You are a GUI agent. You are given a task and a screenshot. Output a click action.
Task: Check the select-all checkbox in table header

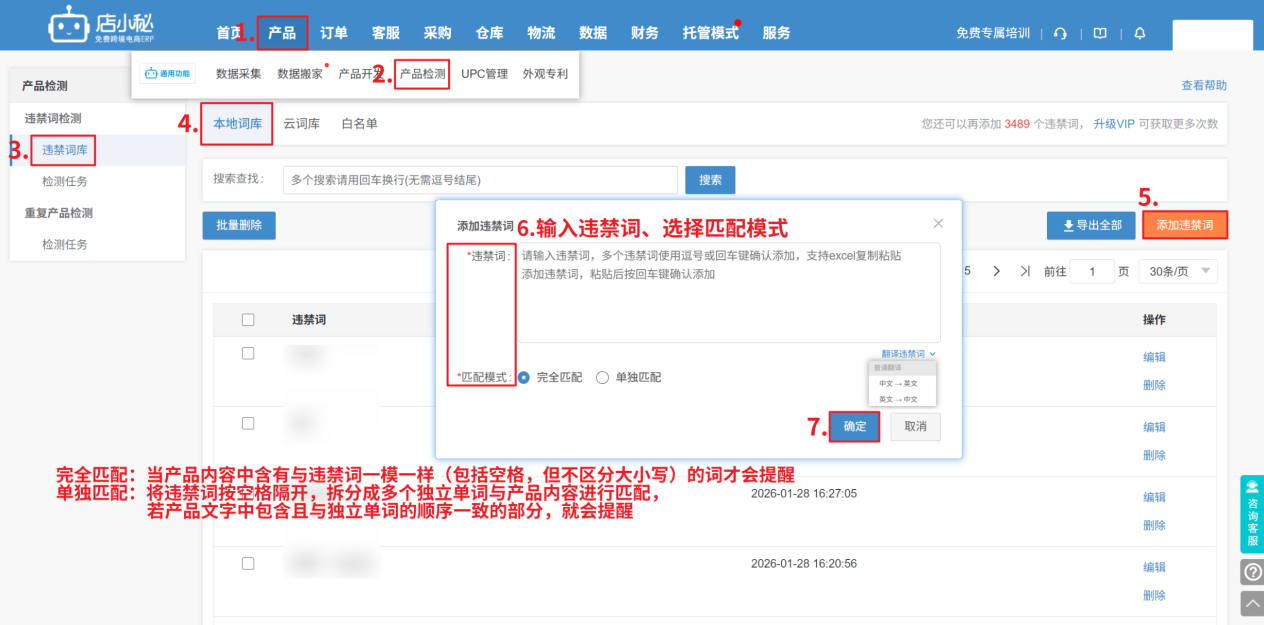pos(248,320)
